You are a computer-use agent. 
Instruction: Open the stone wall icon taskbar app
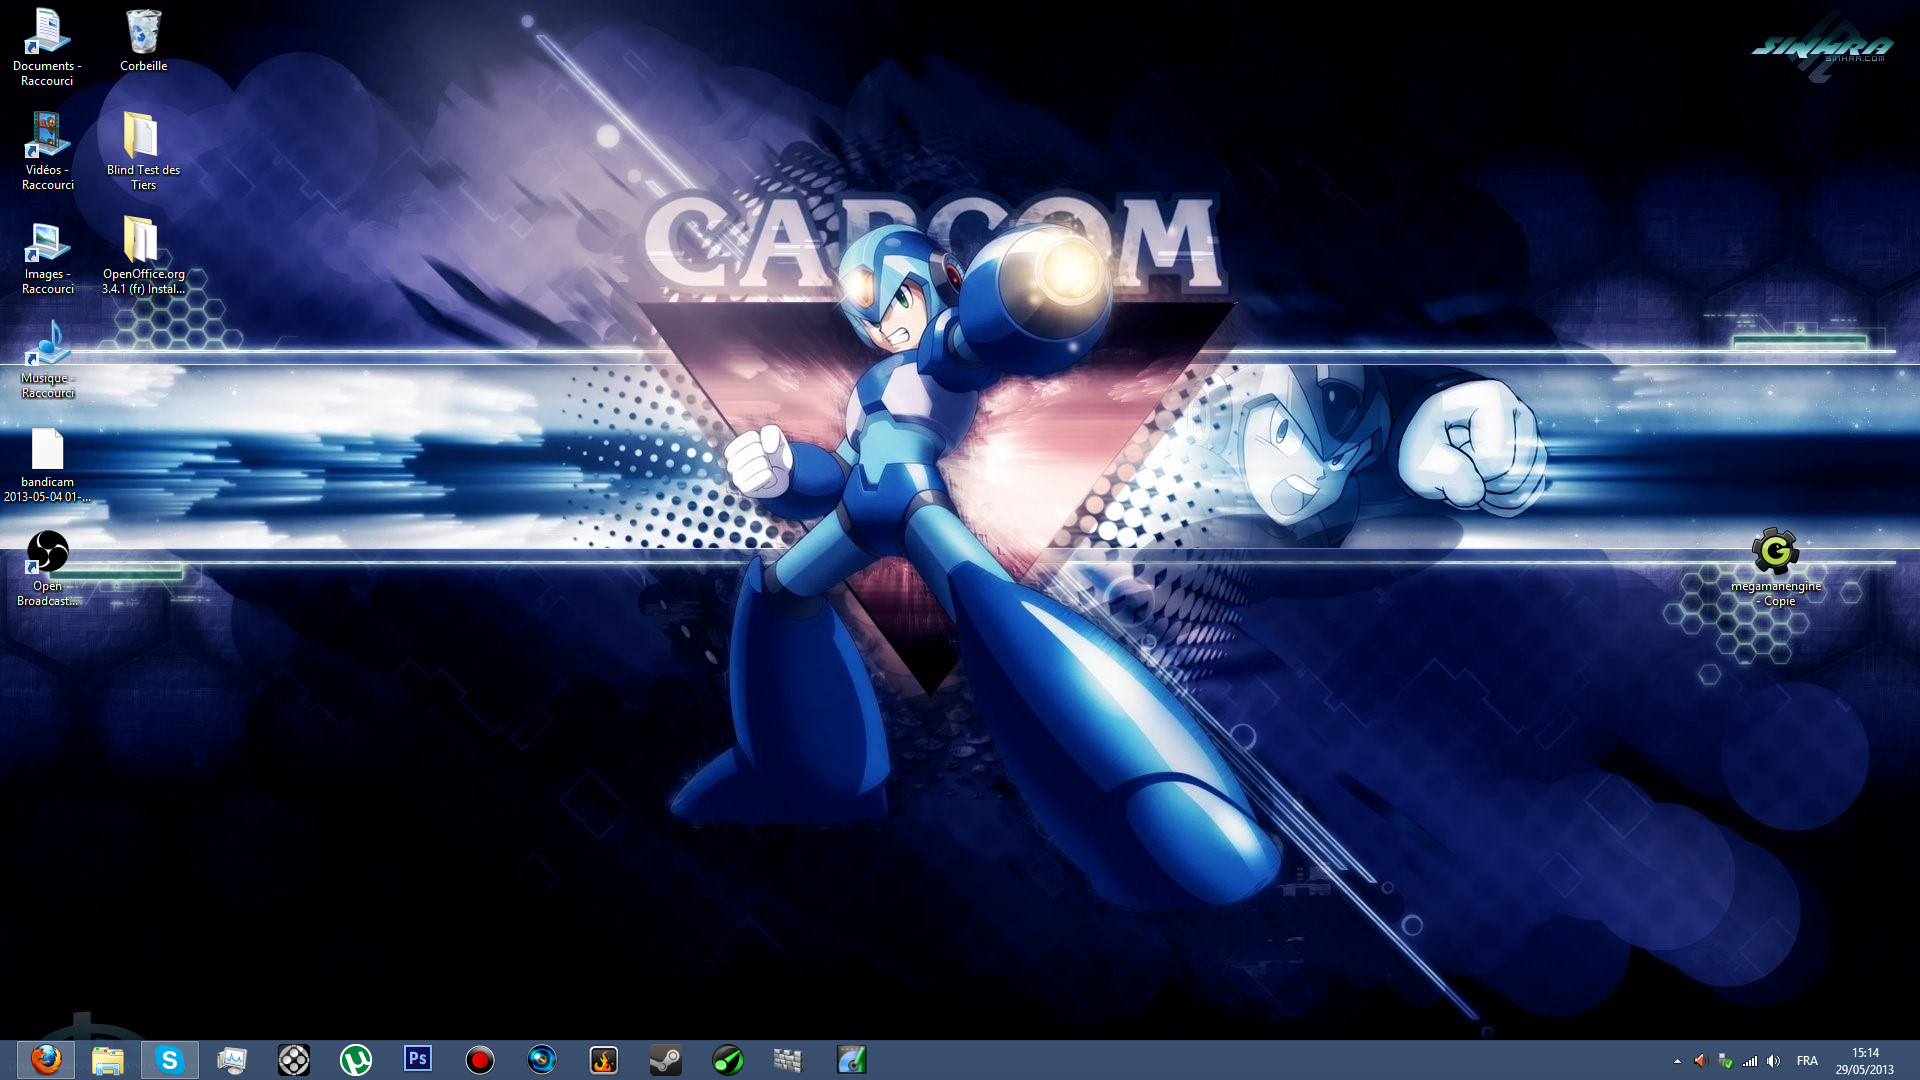point(789,1060)
